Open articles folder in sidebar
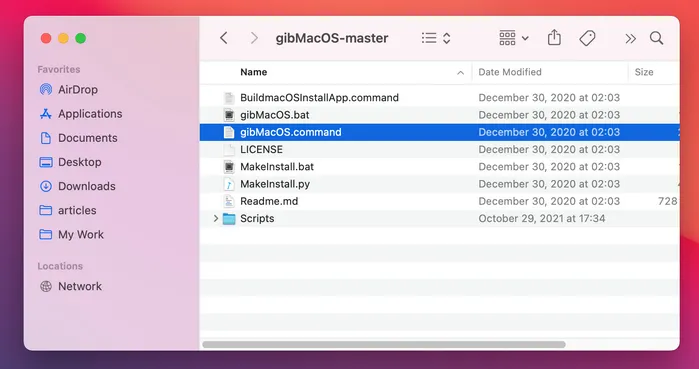Screen dimensions: 699x369 click(68, 210)
